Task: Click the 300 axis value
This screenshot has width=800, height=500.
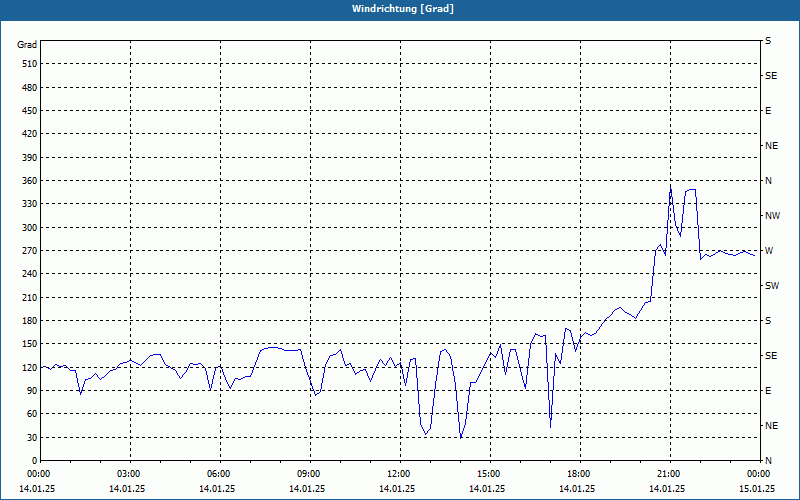Action: coord(30,228)
